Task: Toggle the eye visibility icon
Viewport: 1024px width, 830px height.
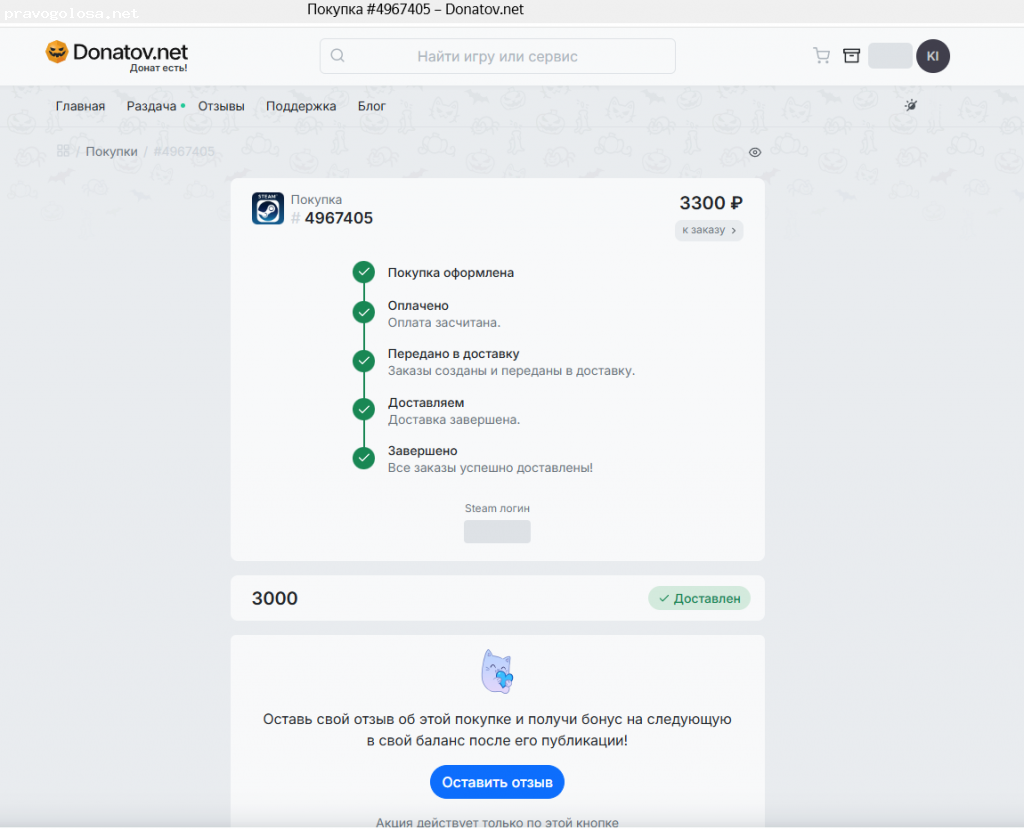Action: [x=755, y=152]
